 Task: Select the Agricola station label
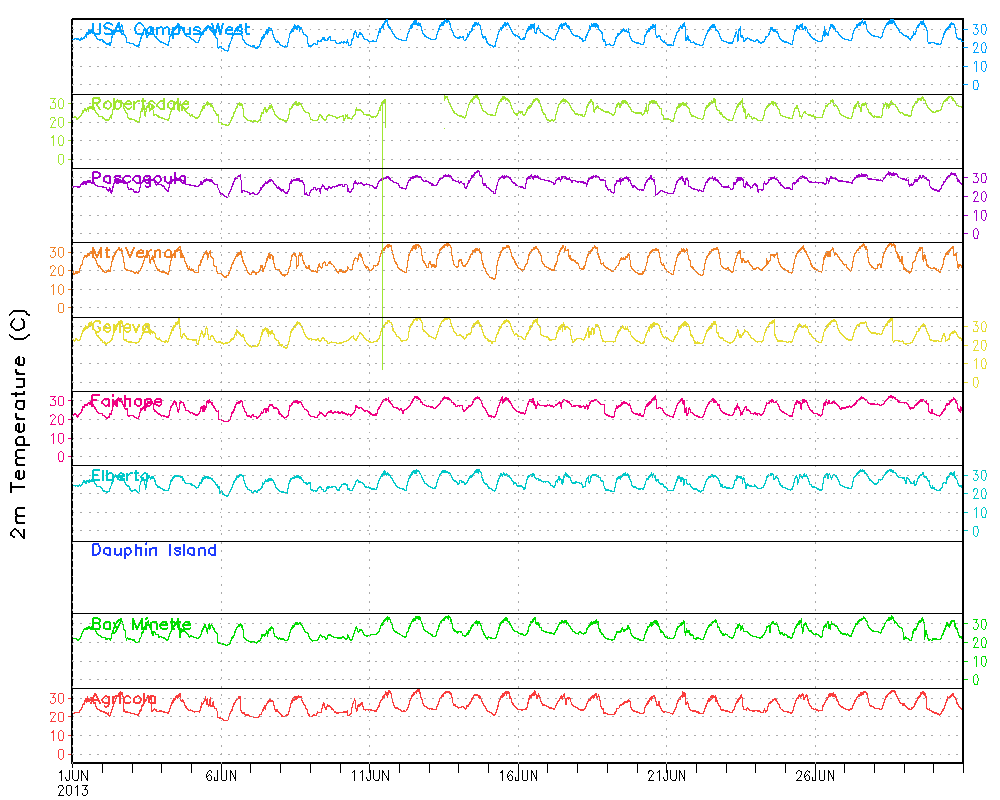pyautogui.click(x=123, y=698)
